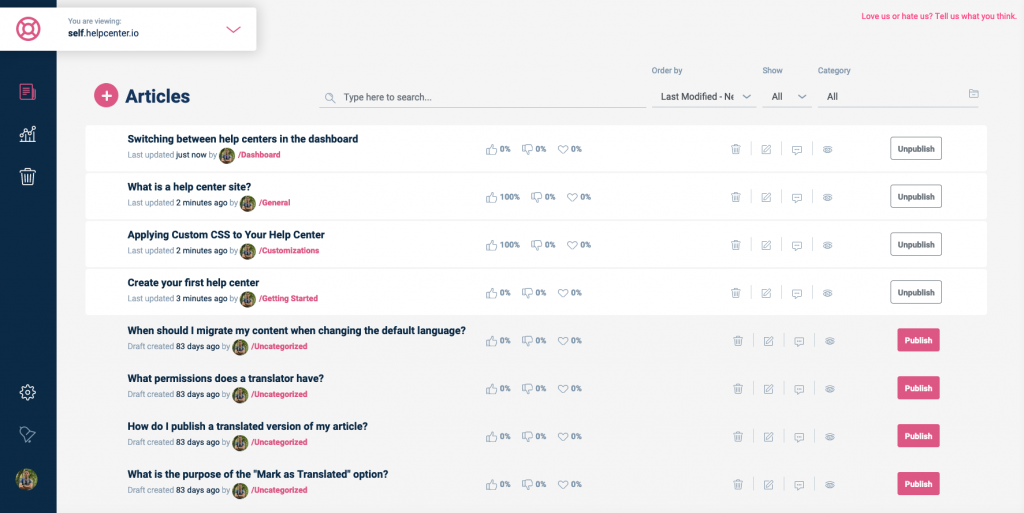
Task: Click the add new article plus button
Action: pos(106,96)
